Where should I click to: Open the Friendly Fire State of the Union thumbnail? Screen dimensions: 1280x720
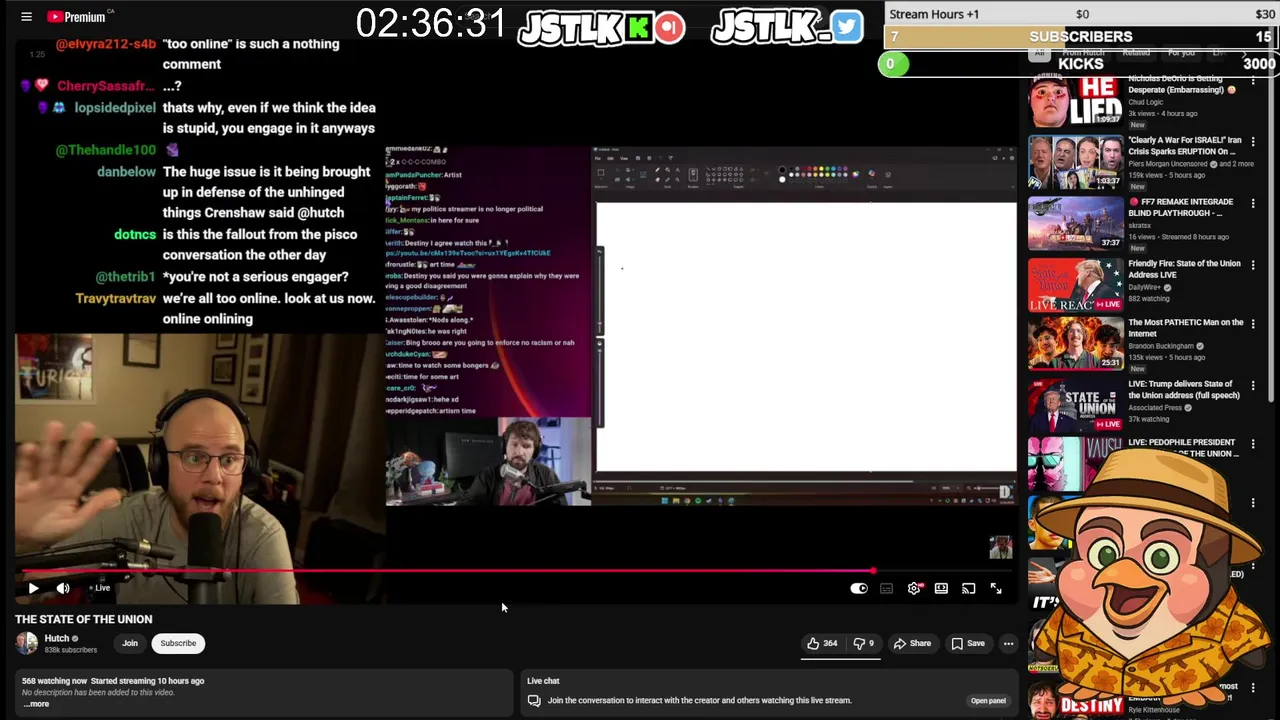pos(1076,285)
